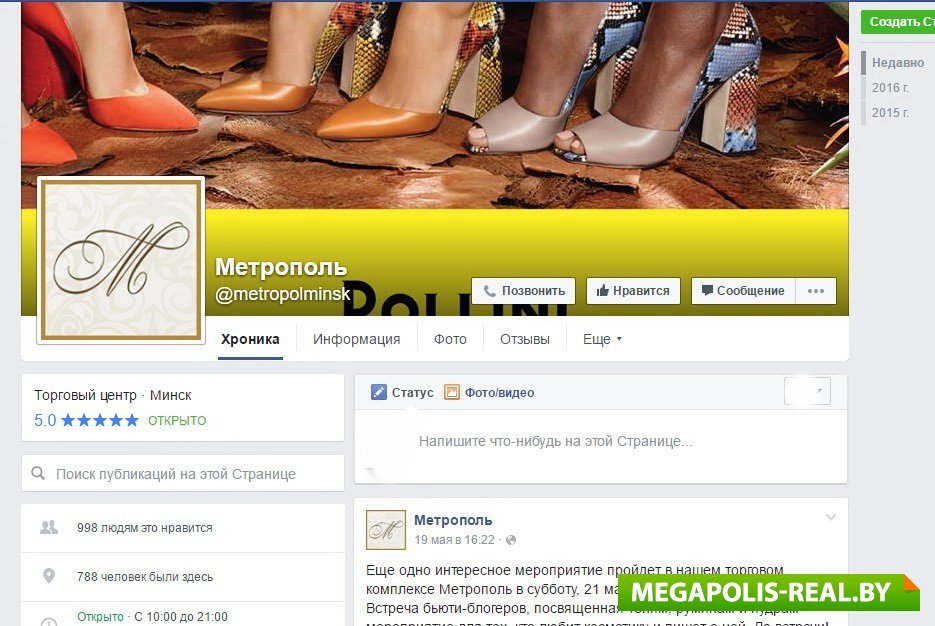Open the Отзывы tab
Viewport: 935px width, 626px height.
[x=525, y=339]
